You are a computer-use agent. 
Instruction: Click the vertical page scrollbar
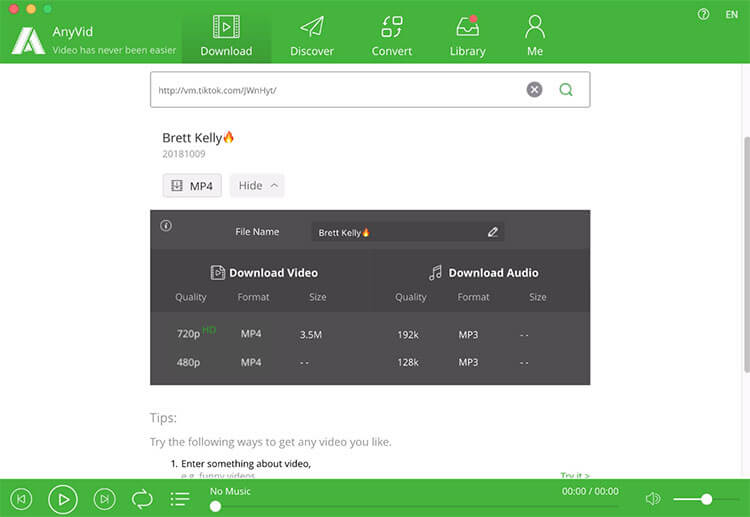747,253
